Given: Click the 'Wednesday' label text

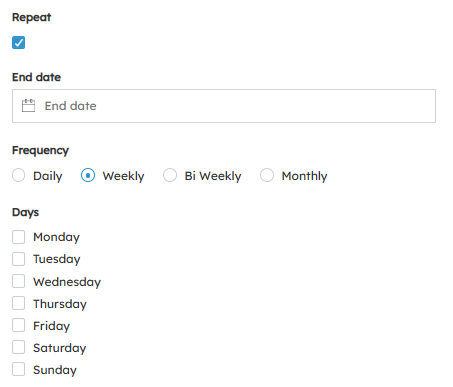Looking at the screenshot, I should tap(67, 282).
